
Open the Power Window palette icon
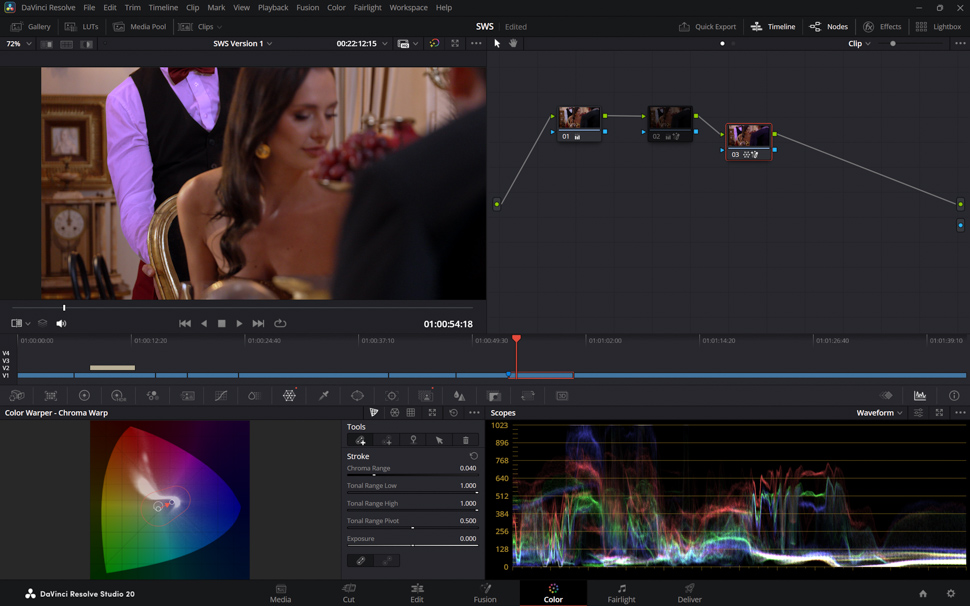357,396
